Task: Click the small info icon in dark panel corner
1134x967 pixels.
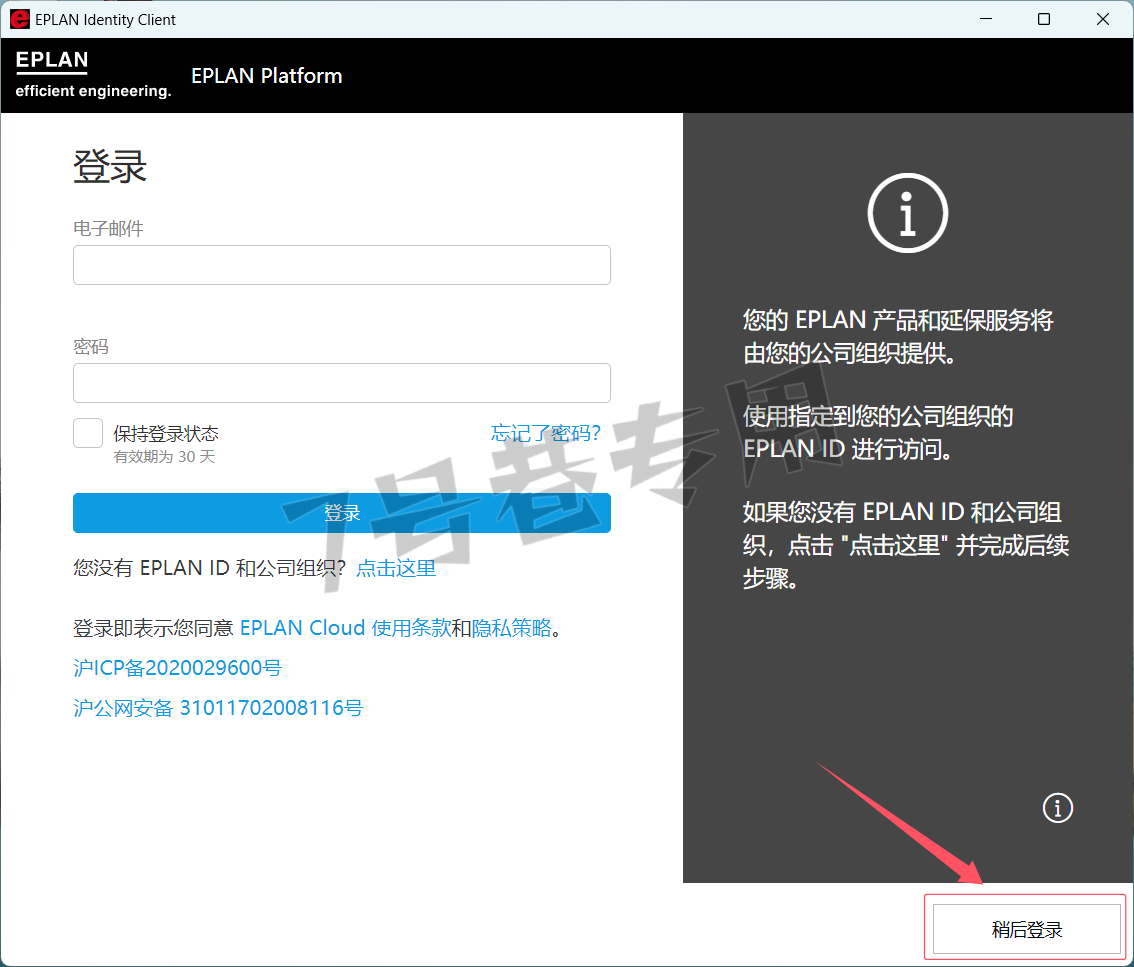Action: coord(1057,807)
